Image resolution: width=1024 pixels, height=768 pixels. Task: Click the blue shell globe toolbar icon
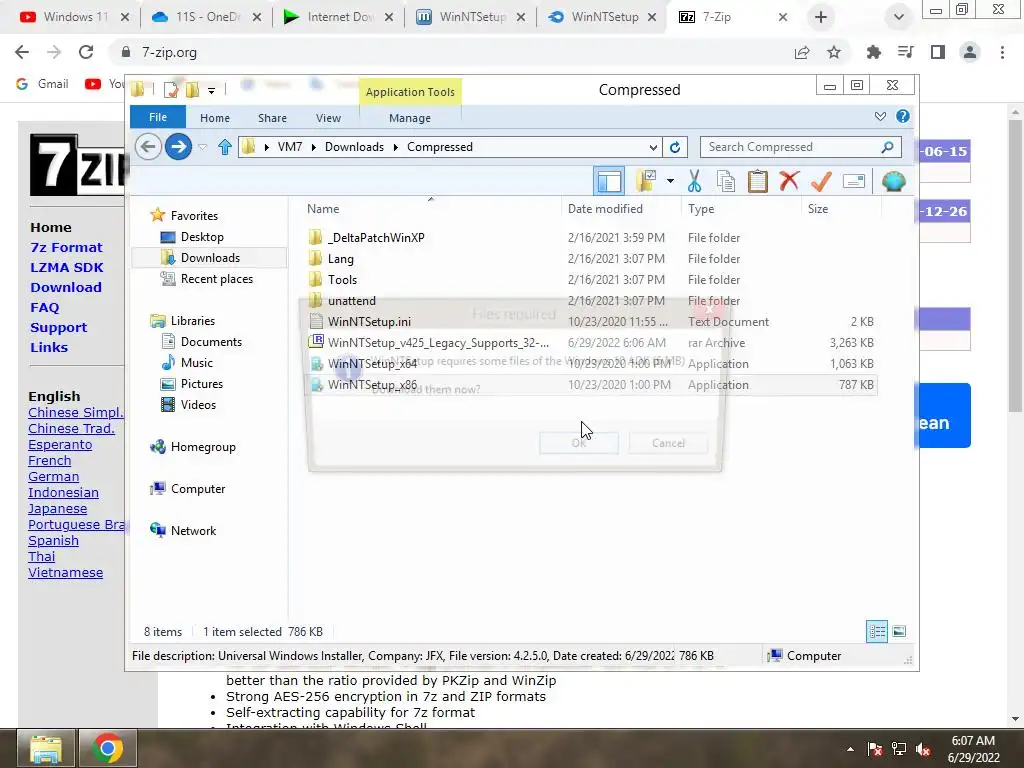893,181
